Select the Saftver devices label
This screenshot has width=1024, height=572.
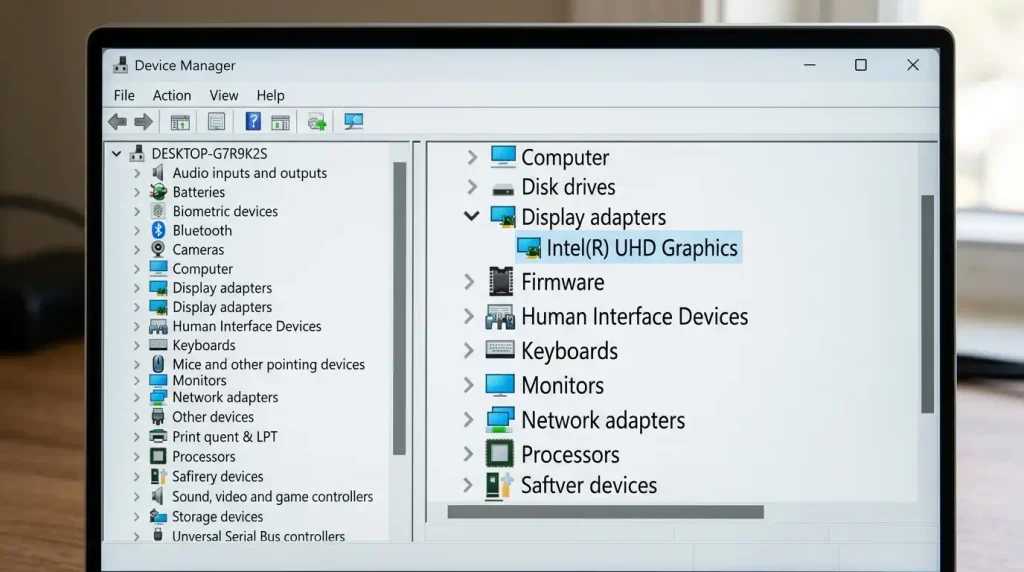click(589, 485)
